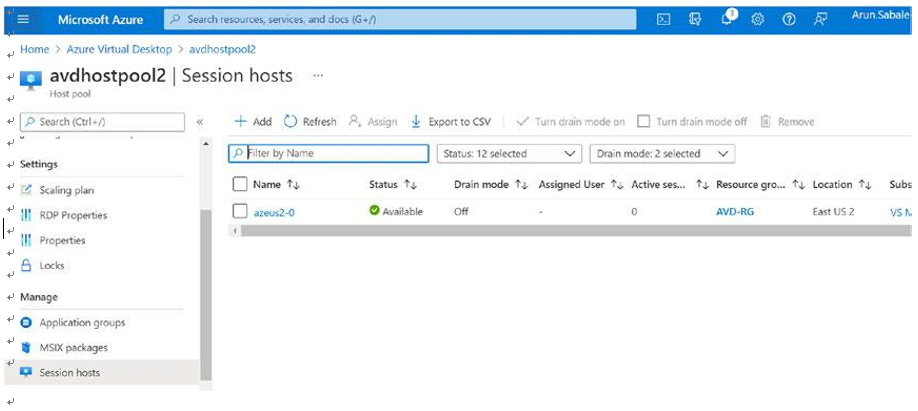Open the Drain mode: 2 selected dropdown
Image resolution: width=918 pixels, height=411 pixels.
click(x=662, y=153)
